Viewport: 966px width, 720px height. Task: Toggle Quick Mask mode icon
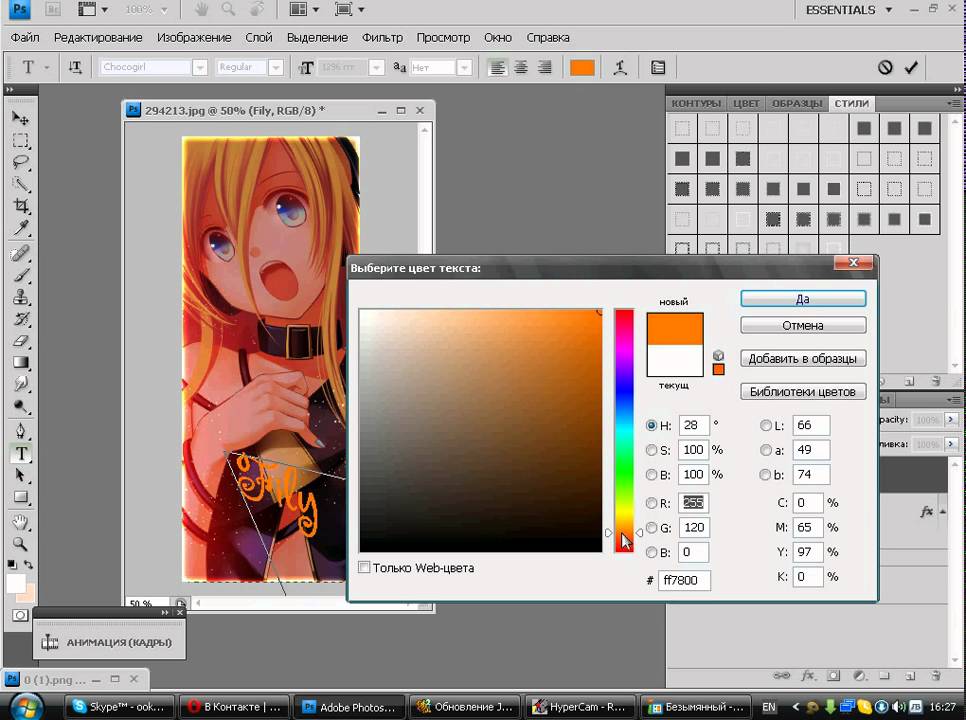pos(20,615)
